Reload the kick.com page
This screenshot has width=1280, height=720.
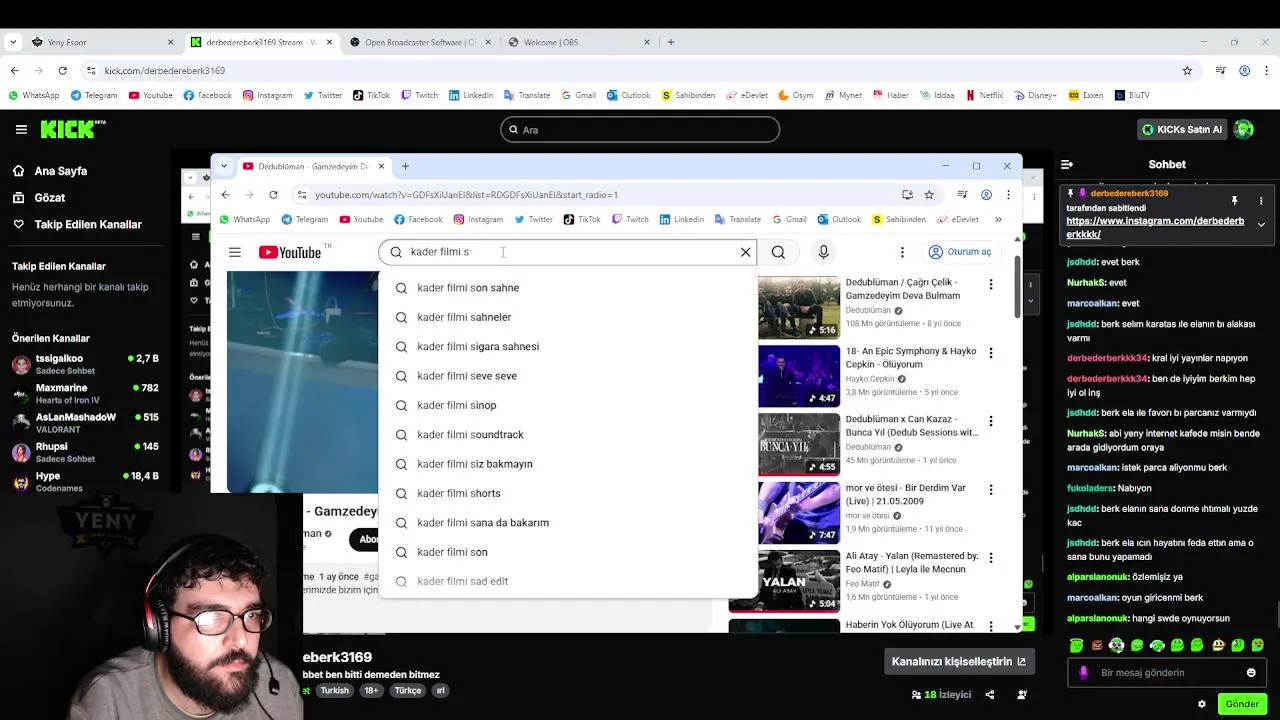[x=63, y=71]
